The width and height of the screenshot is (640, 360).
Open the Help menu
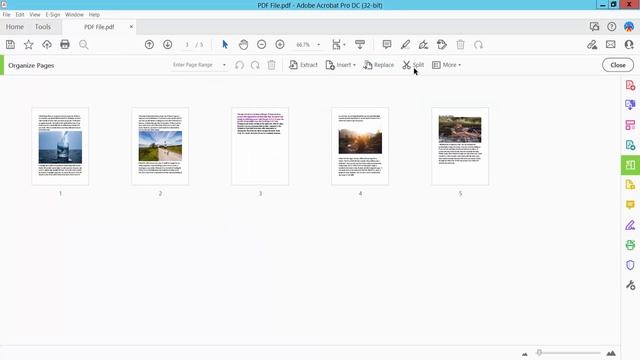[x=94, y=14]
